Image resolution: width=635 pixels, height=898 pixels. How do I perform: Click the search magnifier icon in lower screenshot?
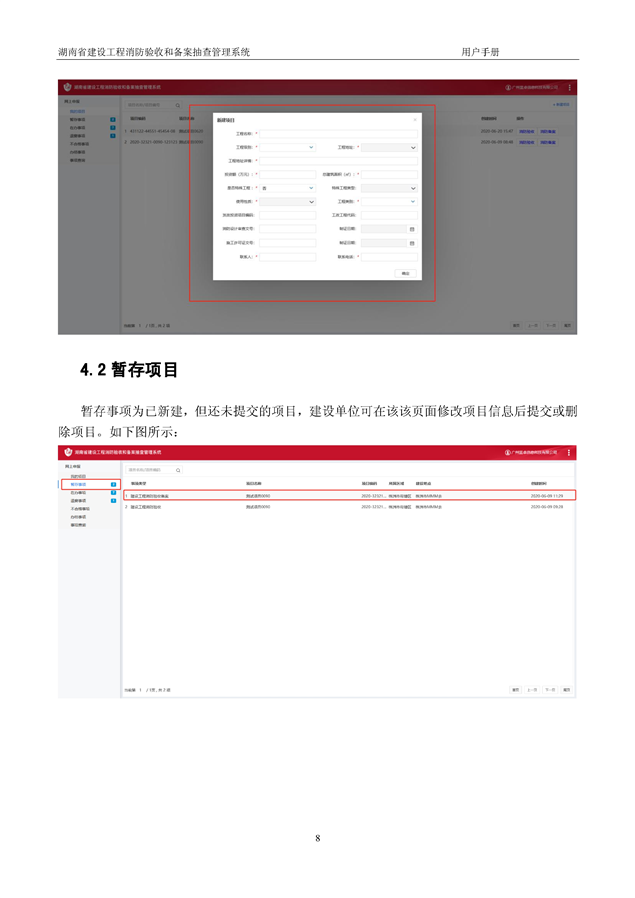click(x=178, y=469)
